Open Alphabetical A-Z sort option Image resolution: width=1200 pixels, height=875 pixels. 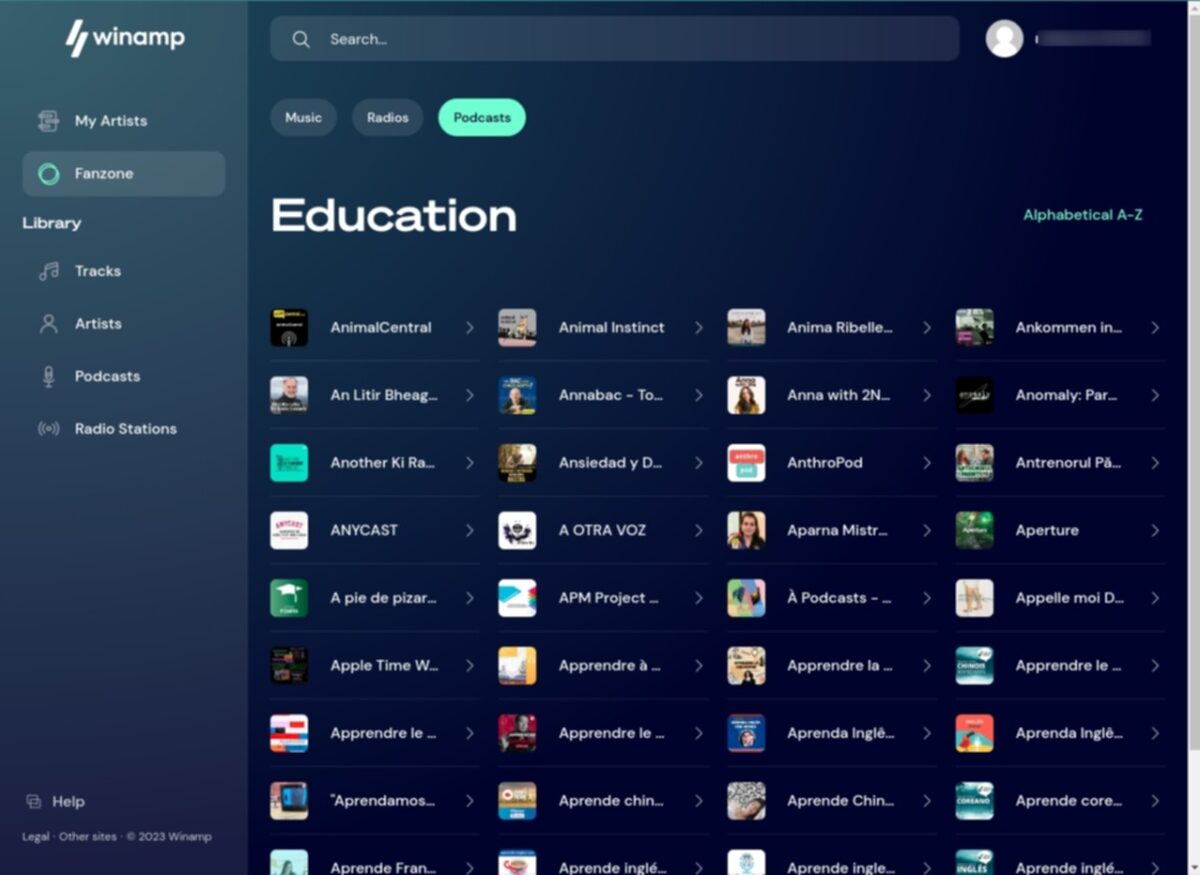click(1082, 215)
